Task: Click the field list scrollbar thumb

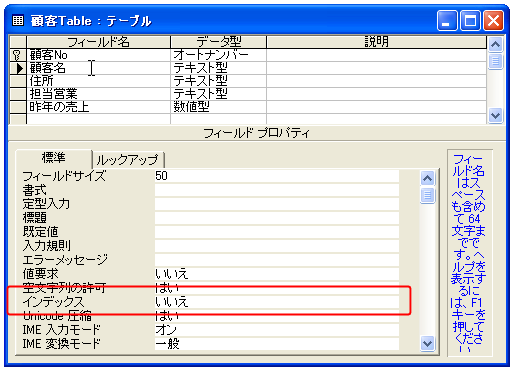Action: pos(495,61)
